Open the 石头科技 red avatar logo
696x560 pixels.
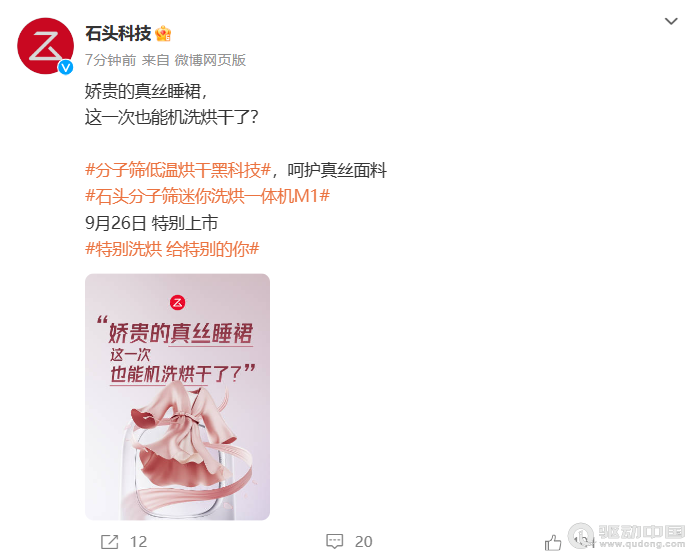click(x=45, y=46)
